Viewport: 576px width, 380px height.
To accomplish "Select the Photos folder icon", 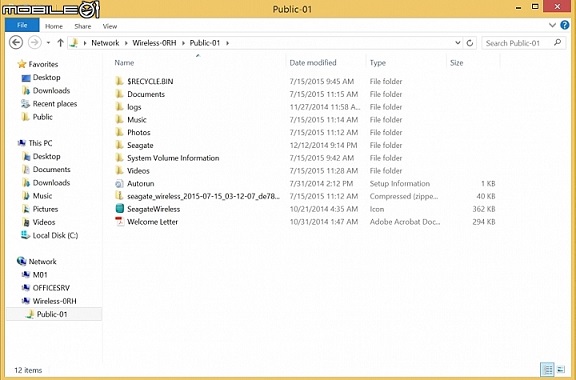I will click(x=119, y=132).
